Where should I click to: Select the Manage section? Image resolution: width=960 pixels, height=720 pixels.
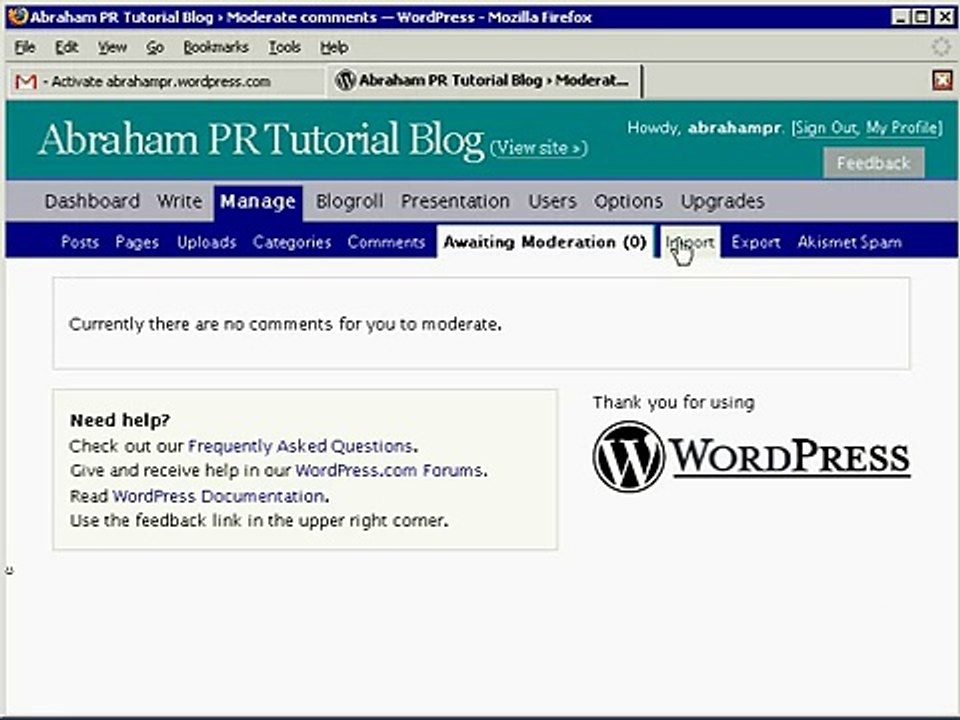pyautogui.click(x=258, y=202)
